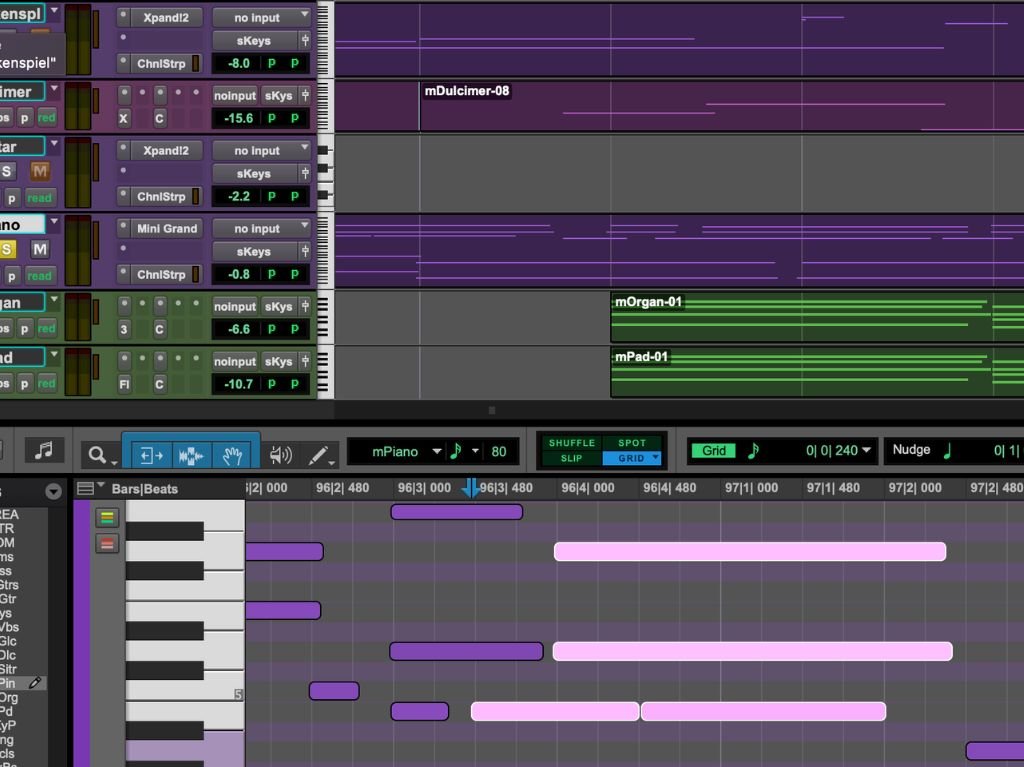Unmute the Guitar track with orange M

pyautogui.click(x=40, y=171)
